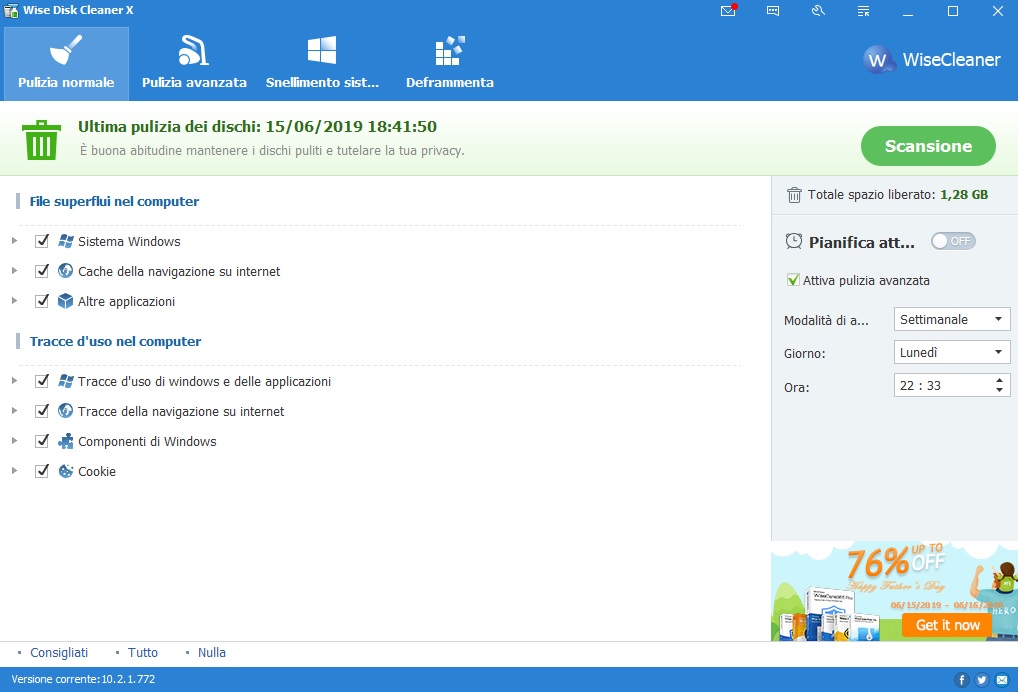Click the Ultima pulizia dei dischi date text
The width and height of the screenshot is (1018, 692).
click(x=258, y=127)
